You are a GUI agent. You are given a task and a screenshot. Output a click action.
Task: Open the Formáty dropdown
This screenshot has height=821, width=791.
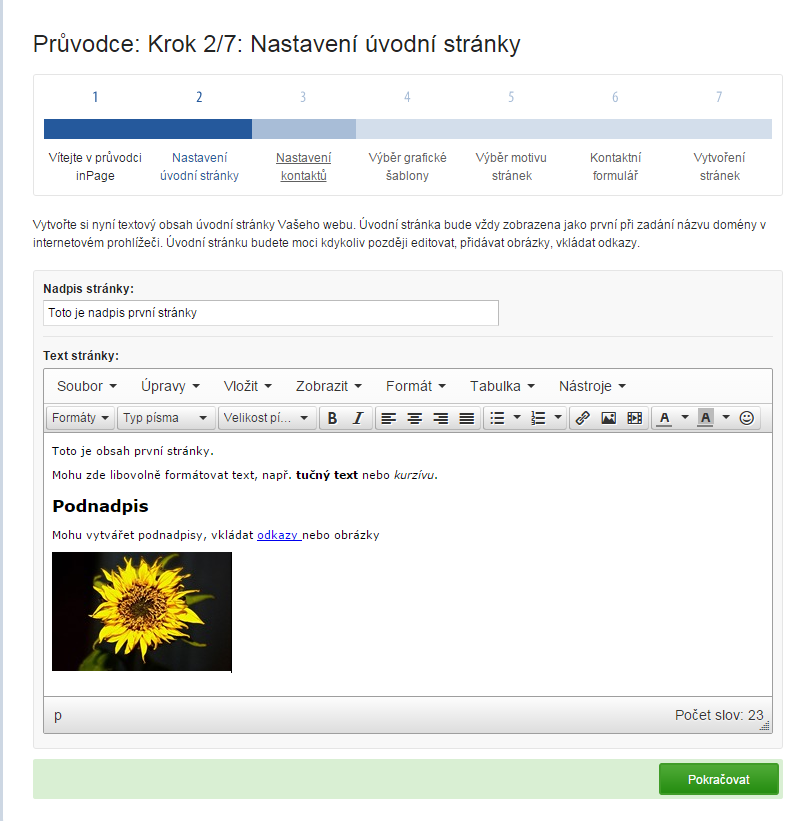click(80, 418)
